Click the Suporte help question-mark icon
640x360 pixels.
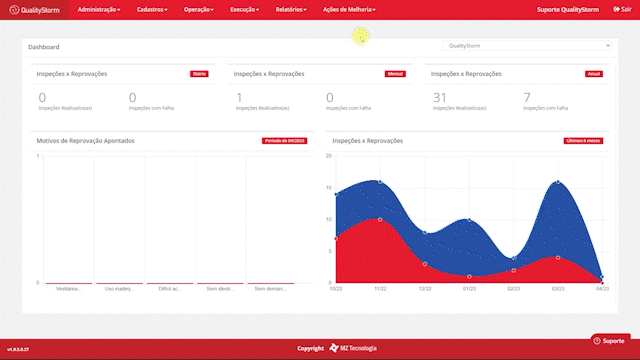[597, 341]
